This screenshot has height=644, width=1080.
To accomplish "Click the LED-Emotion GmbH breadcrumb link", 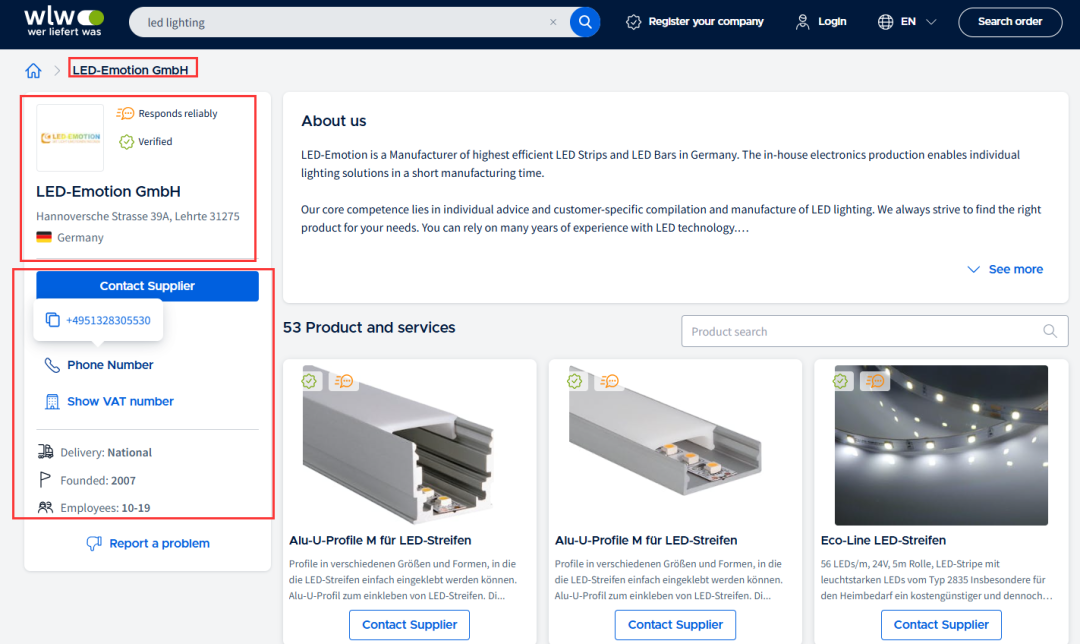I will (x=131, y=71).
